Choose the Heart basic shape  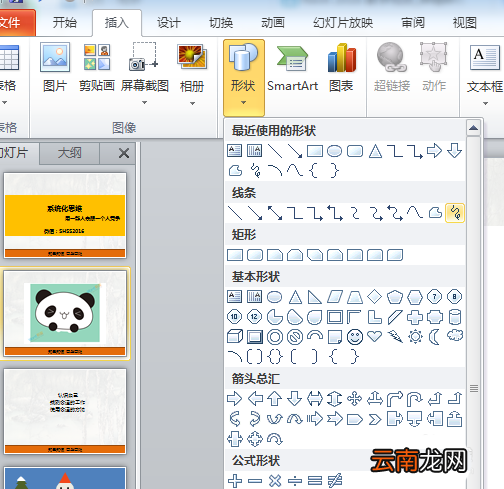375,337
